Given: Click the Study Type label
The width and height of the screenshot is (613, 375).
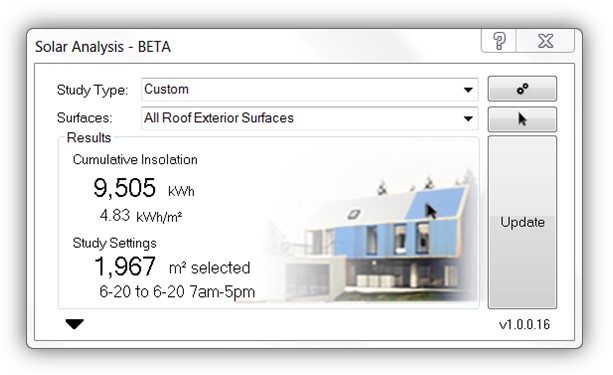Looking at the screenshot, I should (x=92, y=90).
